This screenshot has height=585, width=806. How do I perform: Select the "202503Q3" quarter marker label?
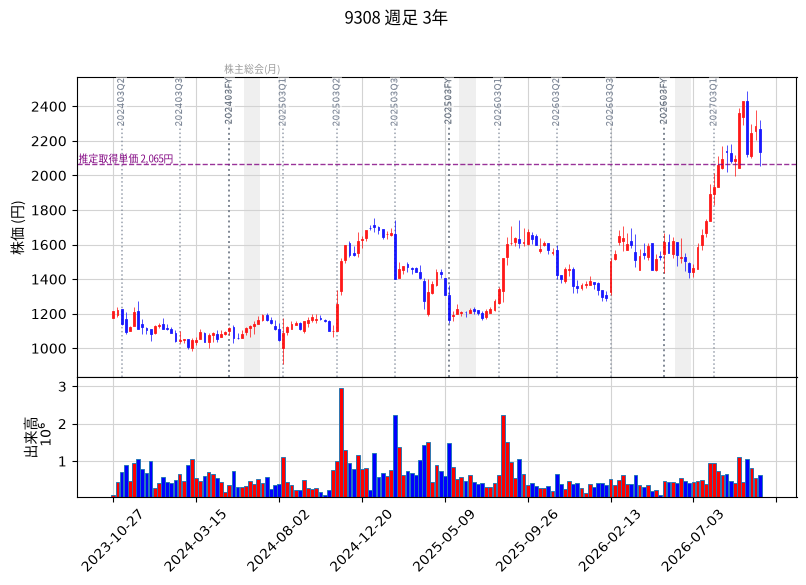(394, 102)
